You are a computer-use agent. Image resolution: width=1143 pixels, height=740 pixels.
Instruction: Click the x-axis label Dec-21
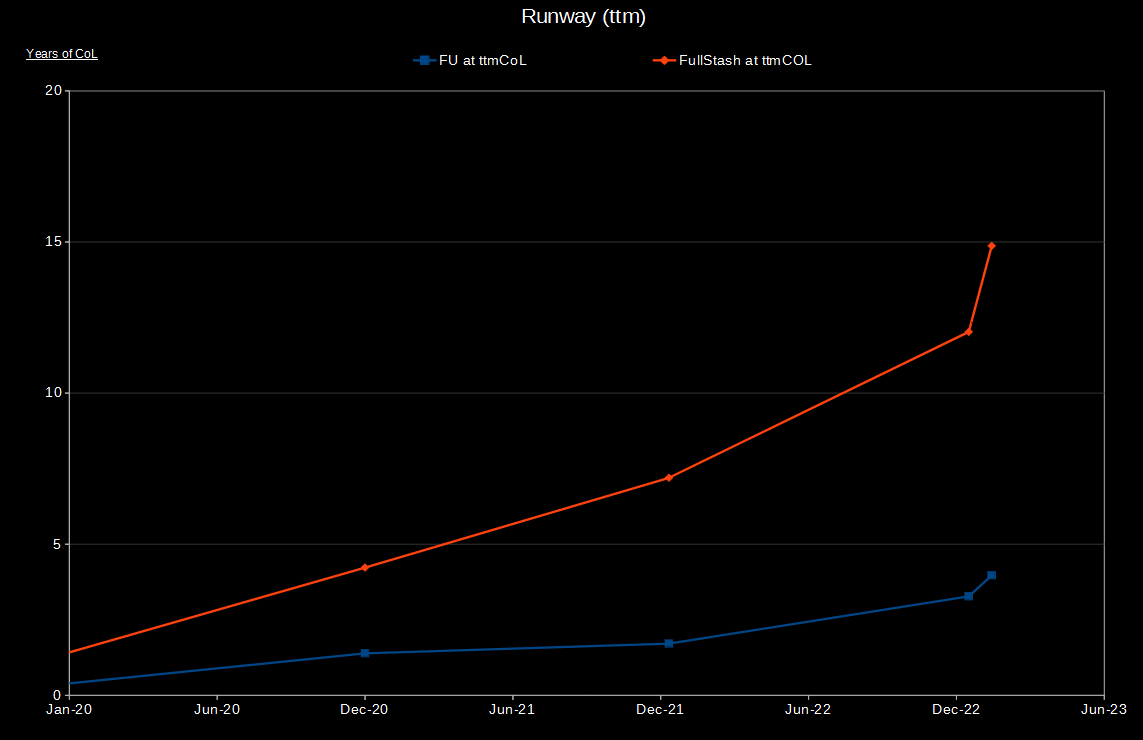pos(660,709)
